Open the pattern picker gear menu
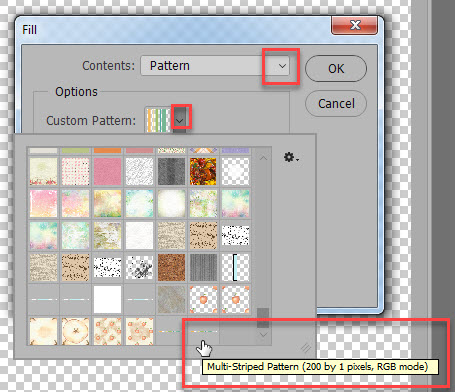 [x=291, y=157]
